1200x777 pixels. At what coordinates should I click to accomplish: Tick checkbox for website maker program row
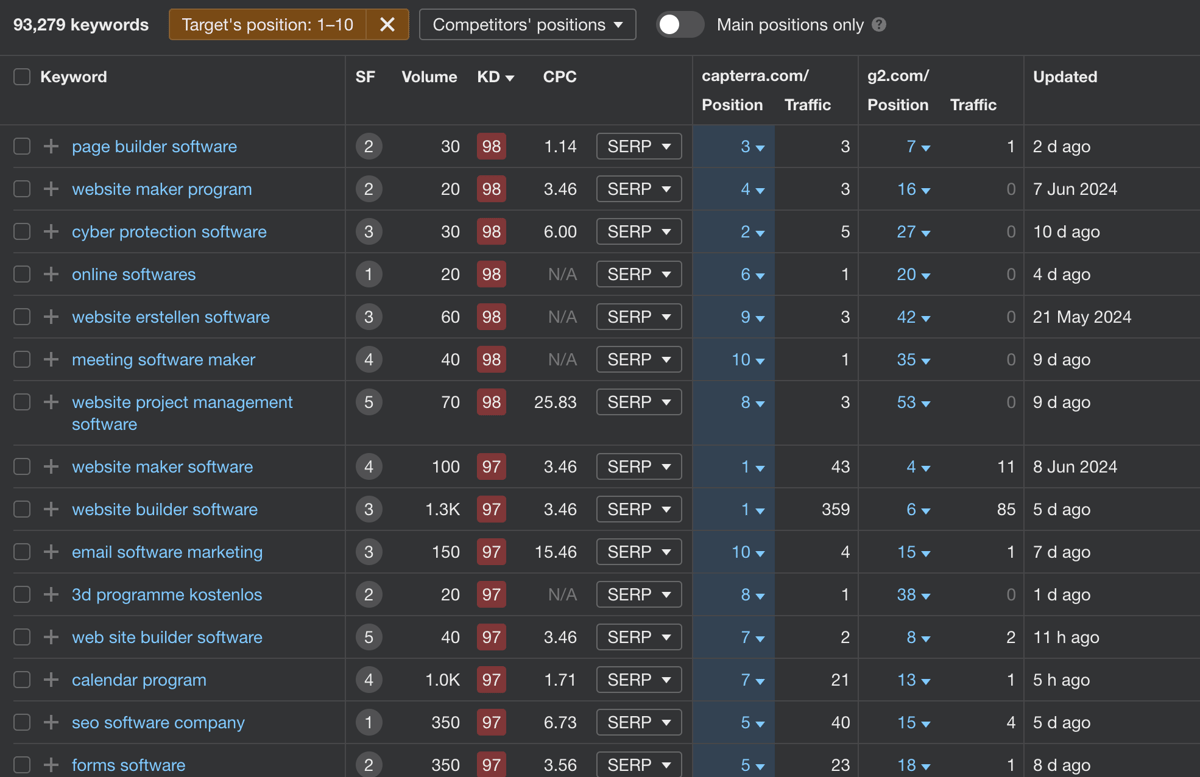point(22,190)
